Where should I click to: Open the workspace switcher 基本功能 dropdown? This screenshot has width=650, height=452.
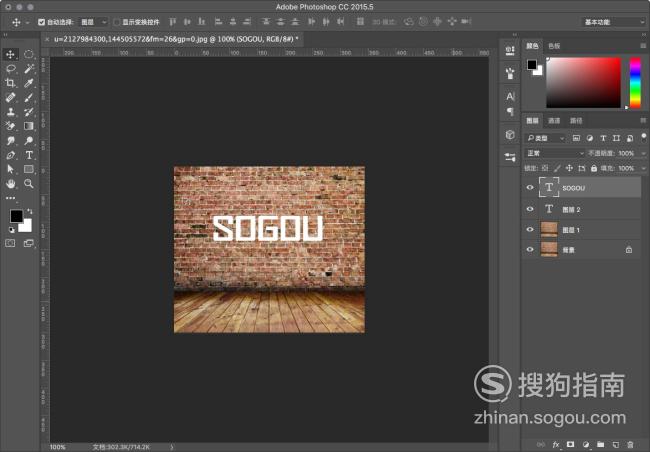[613, 22]
